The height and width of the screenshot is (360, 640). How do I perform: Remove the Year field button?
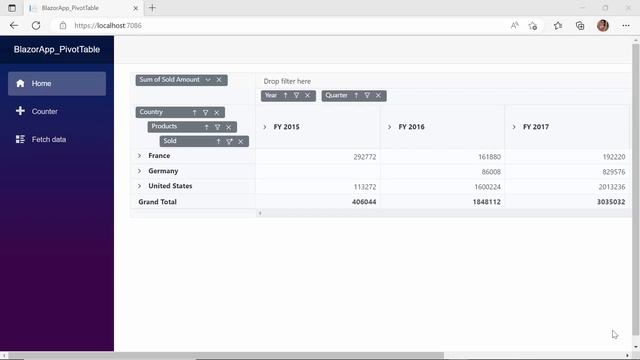pos(308,96)
